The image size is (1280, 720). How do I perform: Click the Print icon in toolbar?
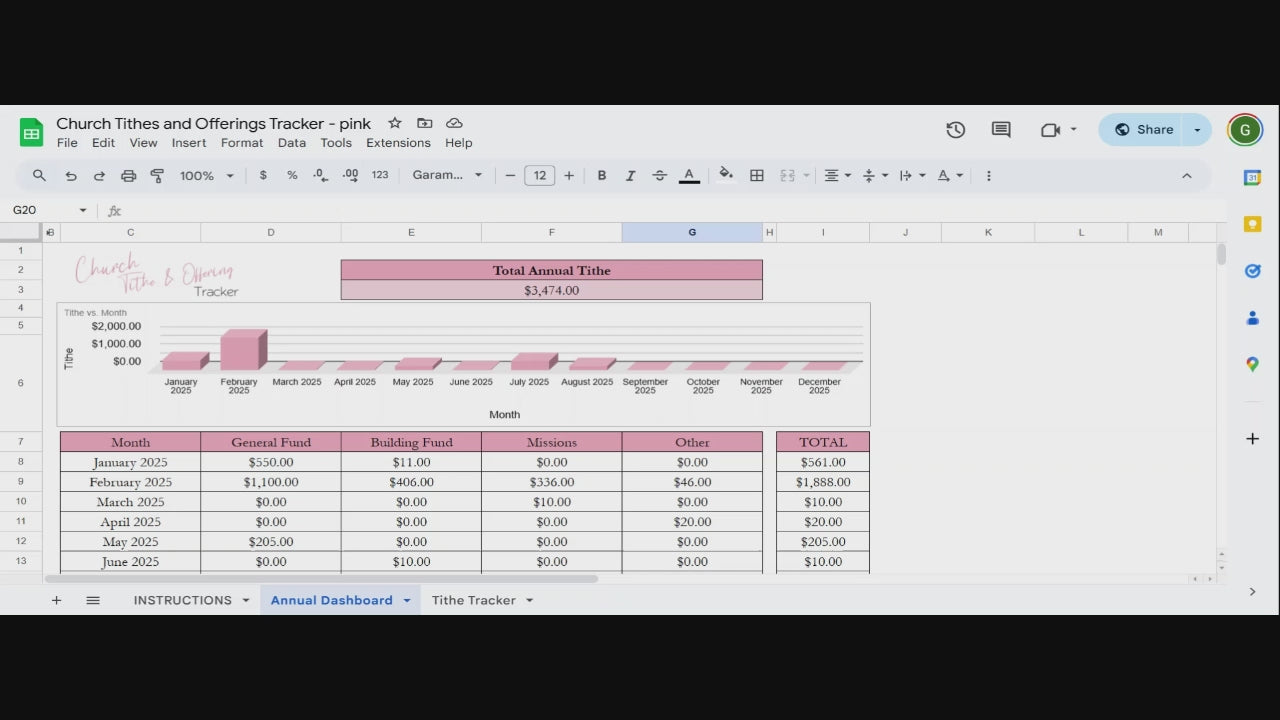click(128, 176)
